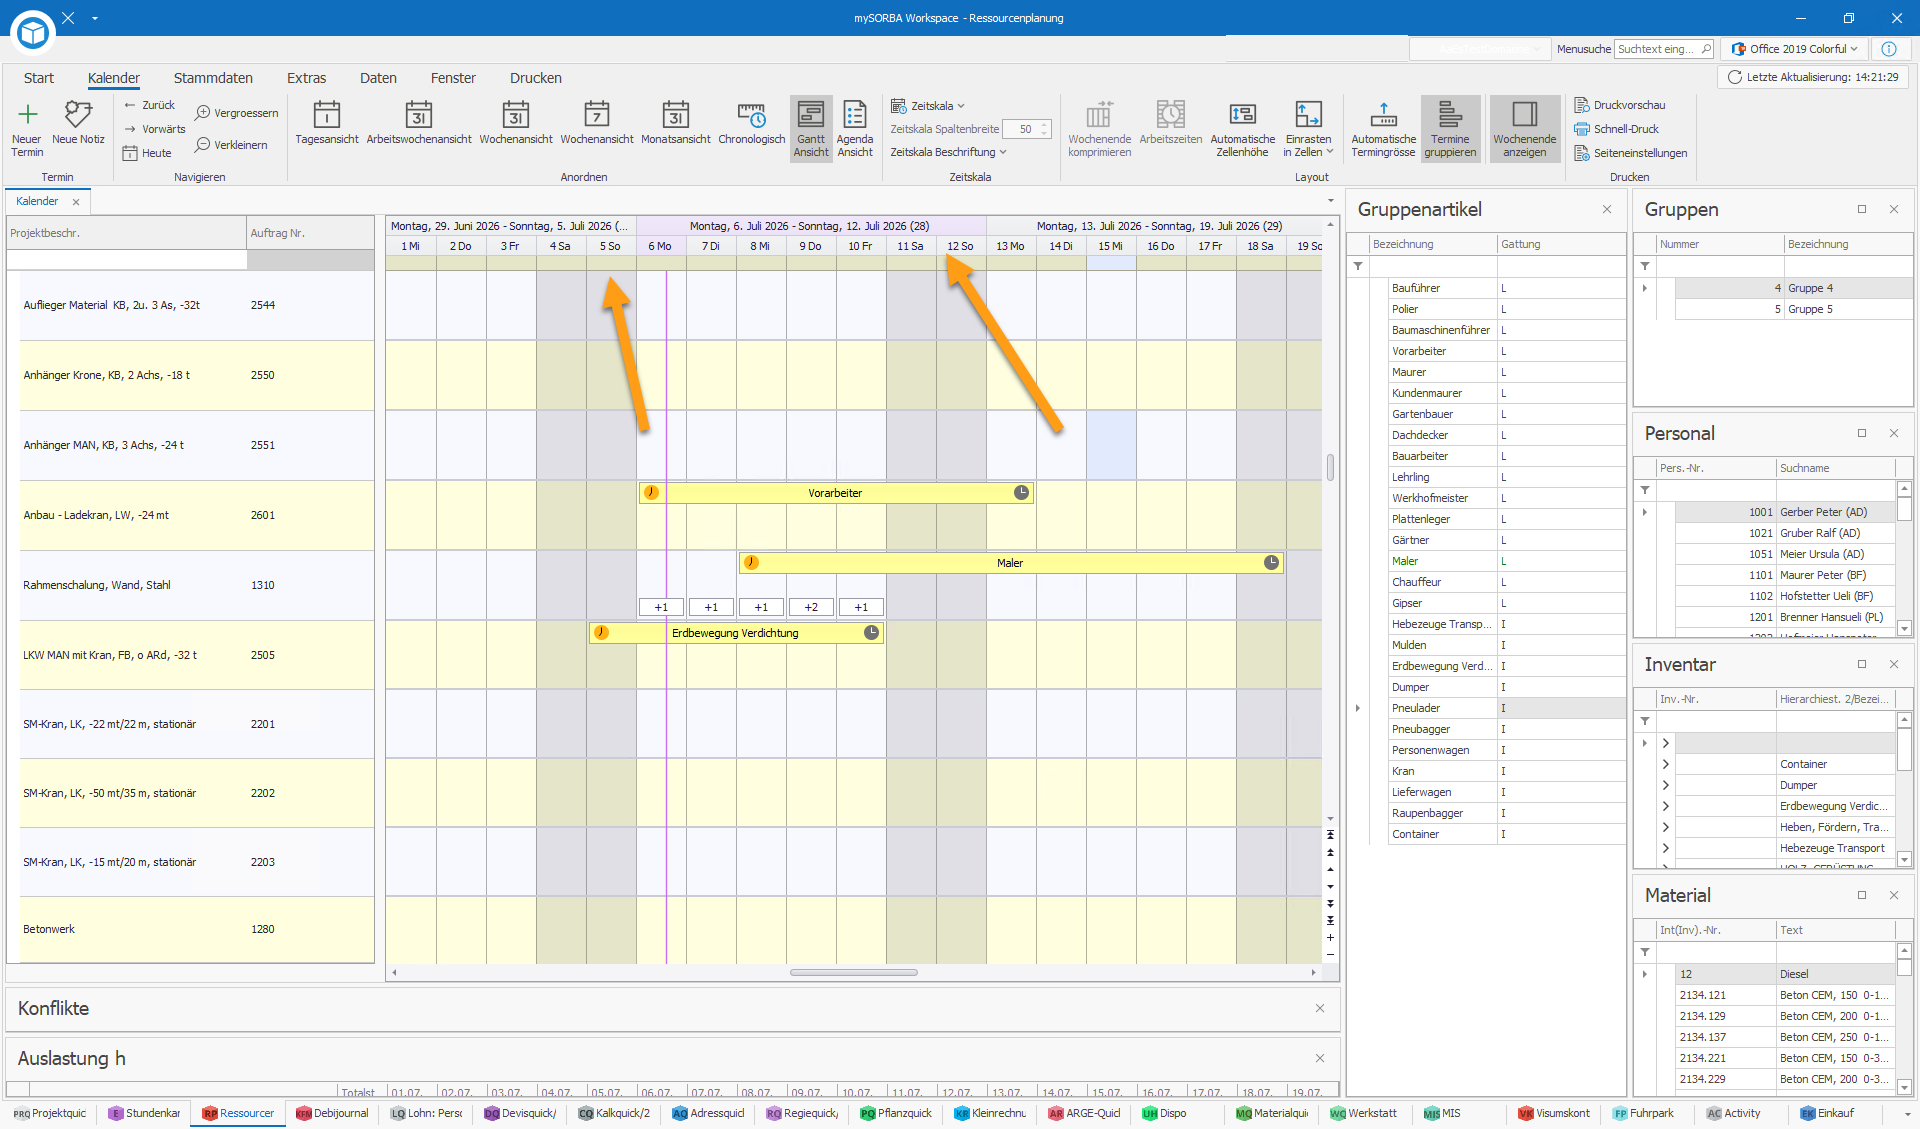Click the Seiteneinstellungen button
Viewport: 1920px width, 1129px height.
[1631, 153]
